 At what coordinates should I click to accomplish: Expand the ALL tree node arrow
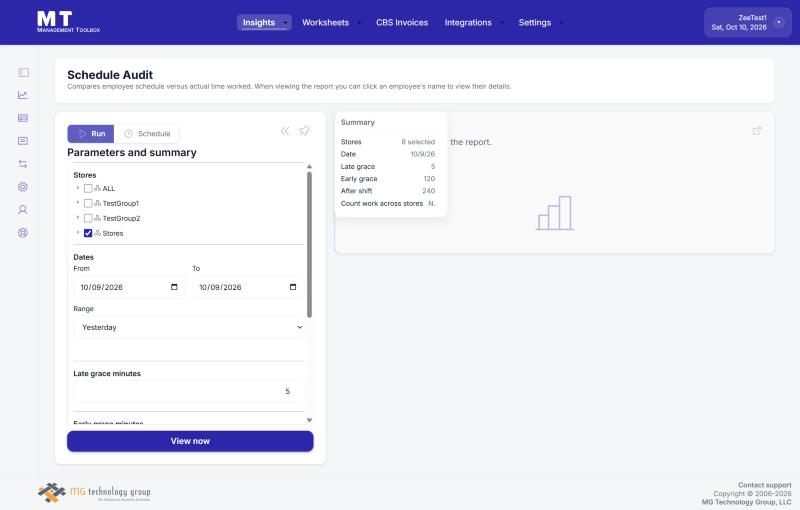[x=78, y=188]
